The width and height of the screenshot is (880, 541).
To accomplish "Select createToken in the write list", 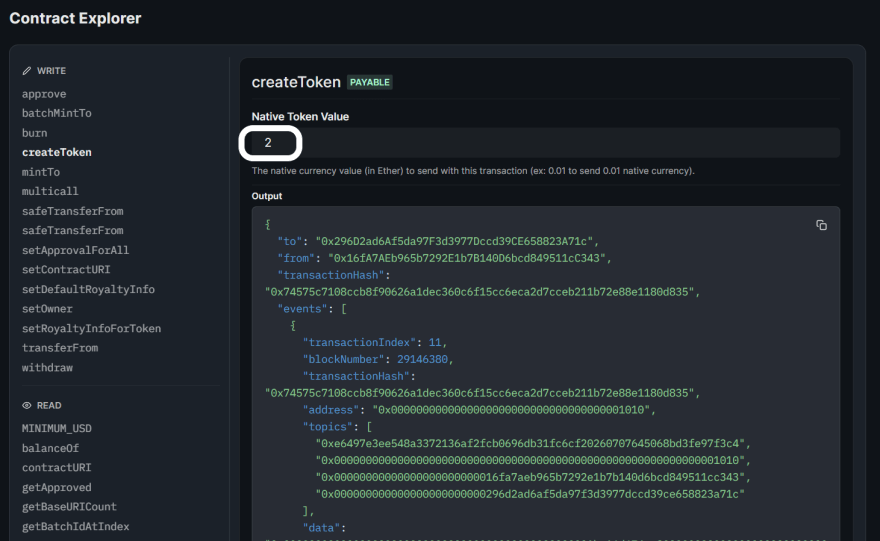I will tap(57, 152).
